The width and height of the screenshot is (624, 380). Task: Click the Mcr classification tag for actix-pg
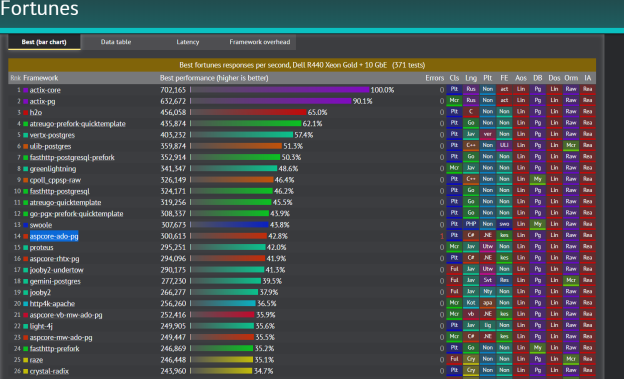pos(454,100)
